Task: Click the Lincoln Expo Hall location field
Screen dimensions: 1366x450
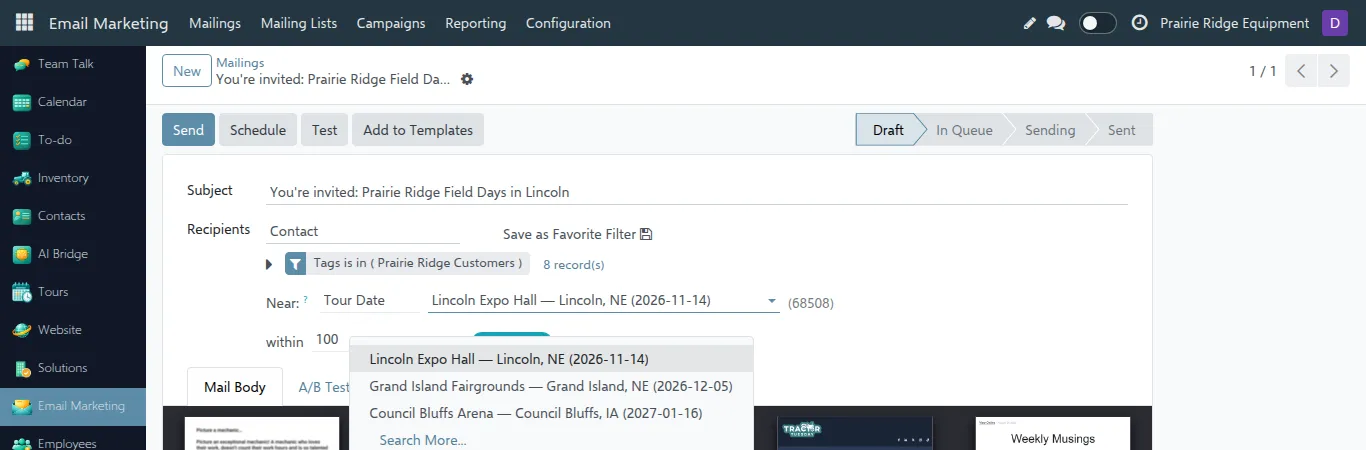Action: pos(604,300)
